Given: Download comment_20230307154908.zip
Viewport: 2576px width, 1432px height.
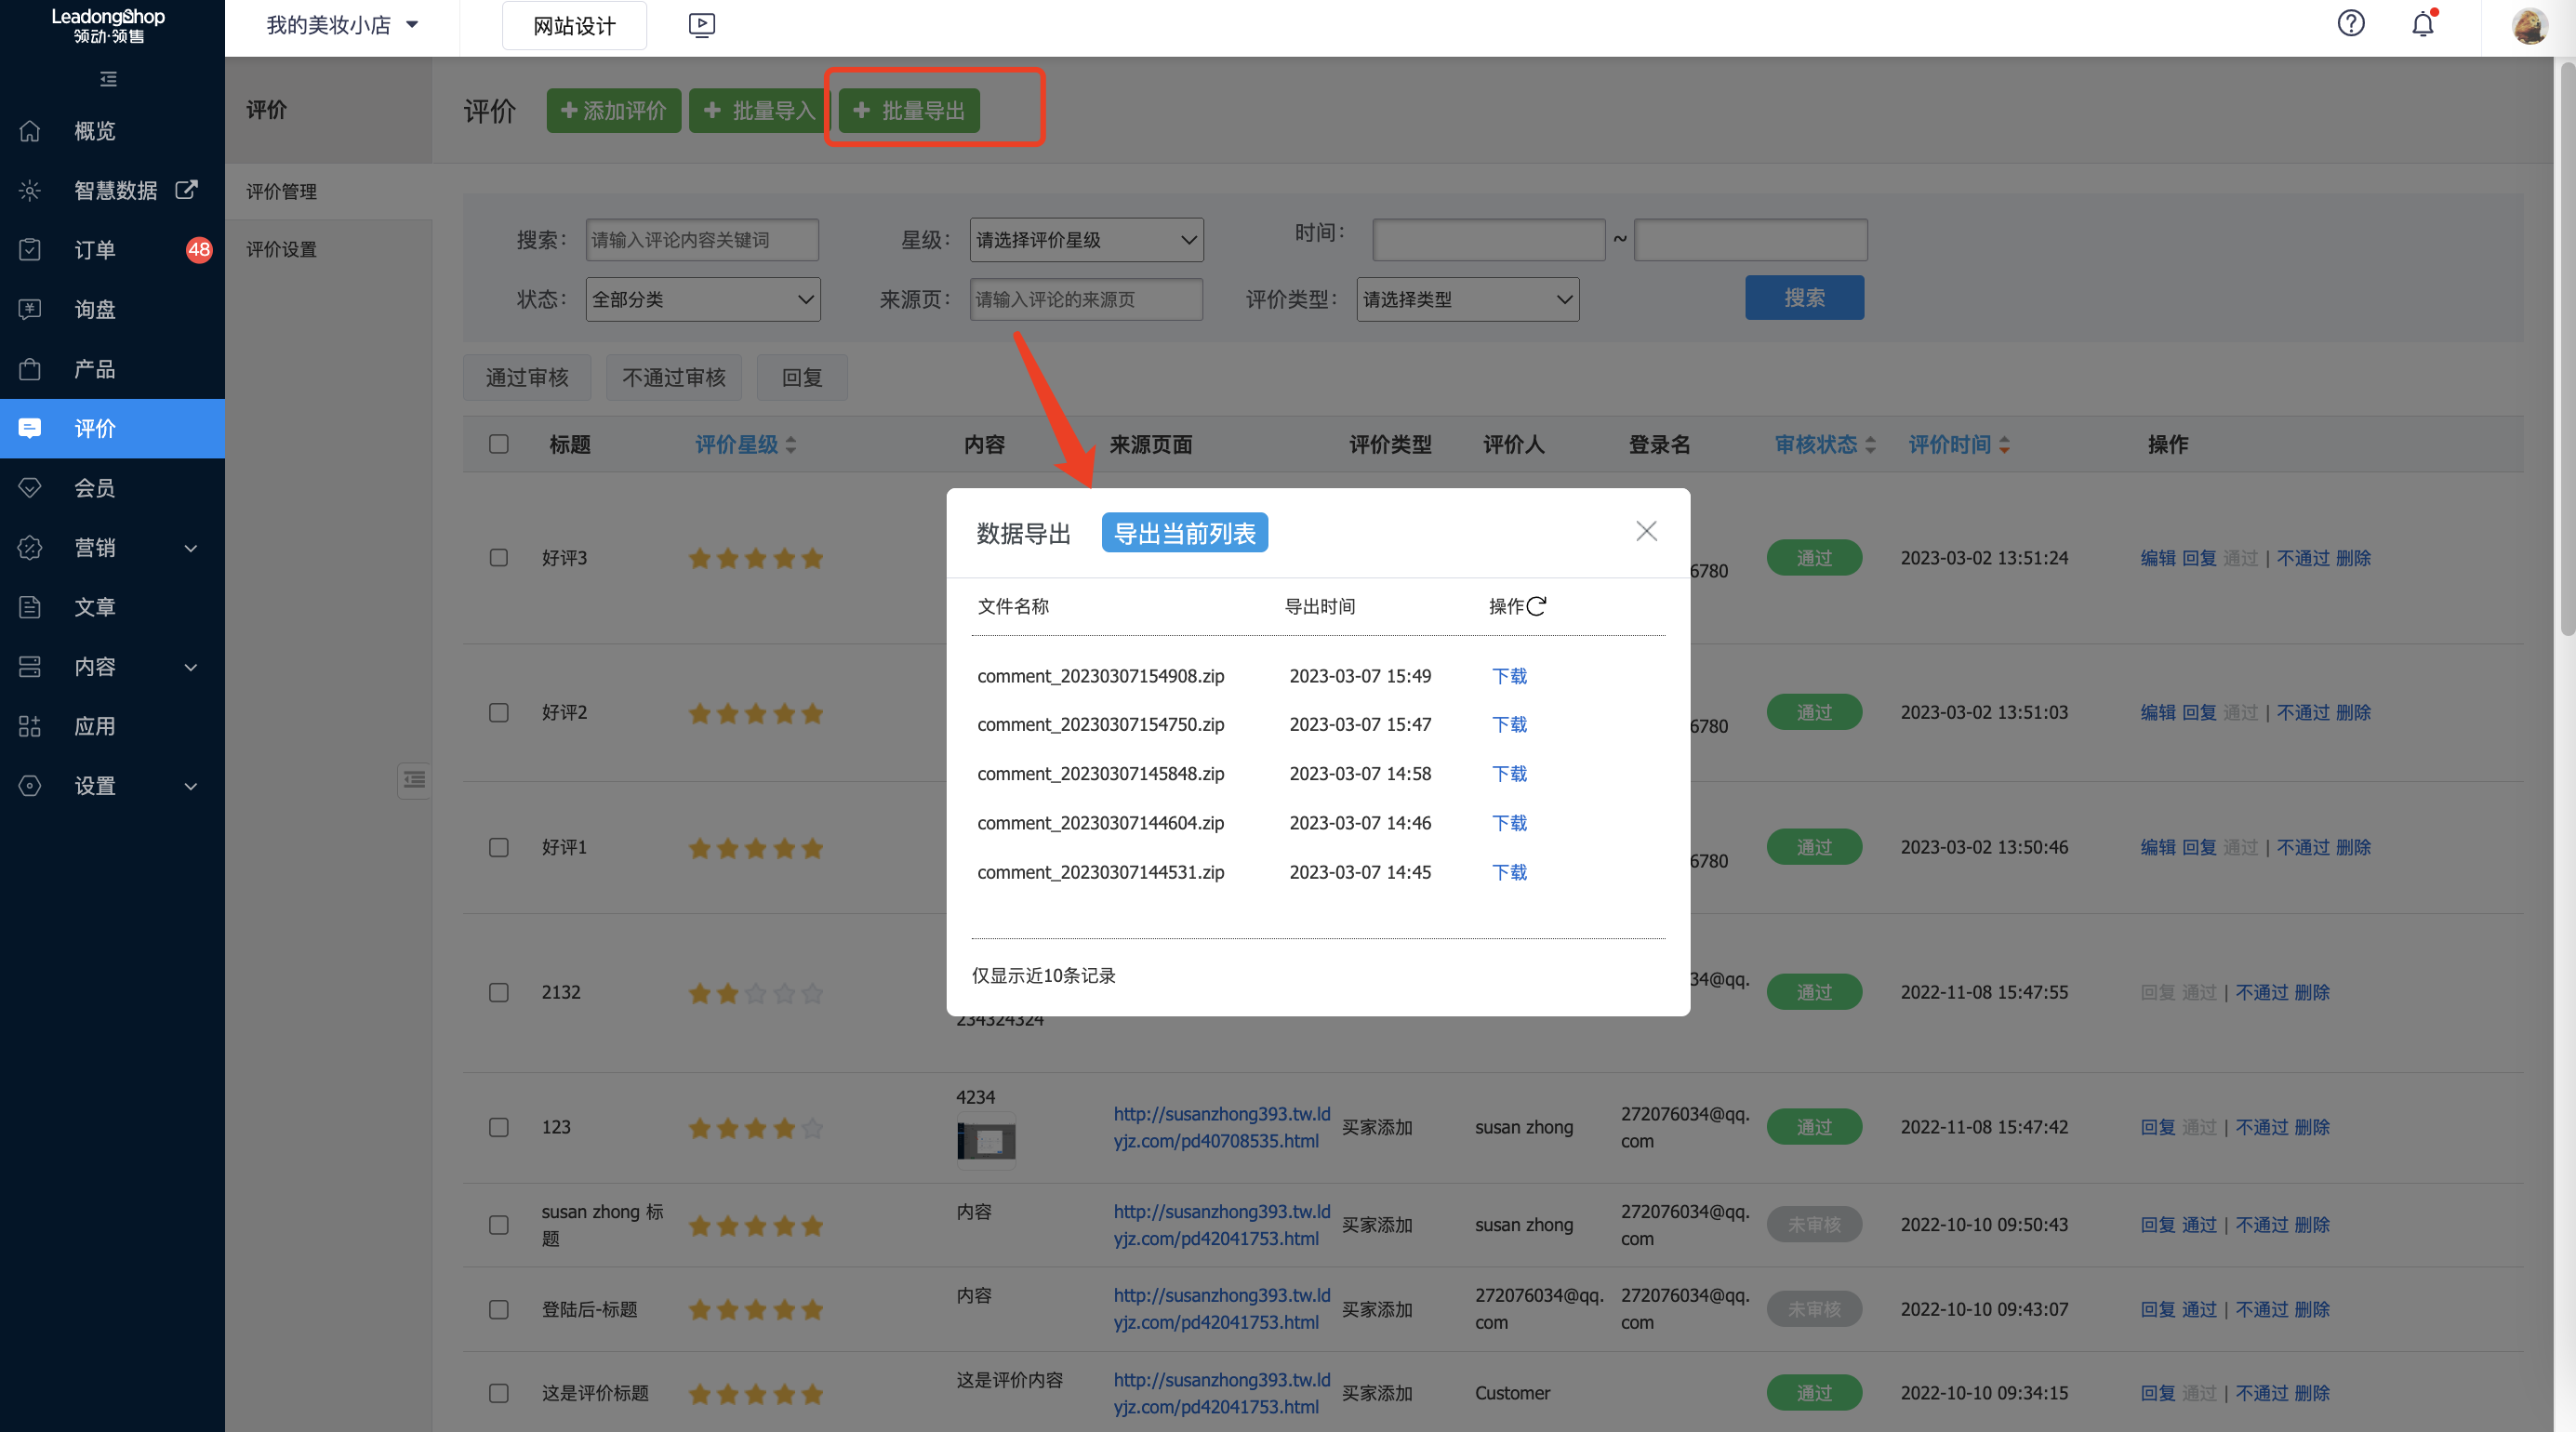Looking at the screenshot, I should [x=1508, y=676].
